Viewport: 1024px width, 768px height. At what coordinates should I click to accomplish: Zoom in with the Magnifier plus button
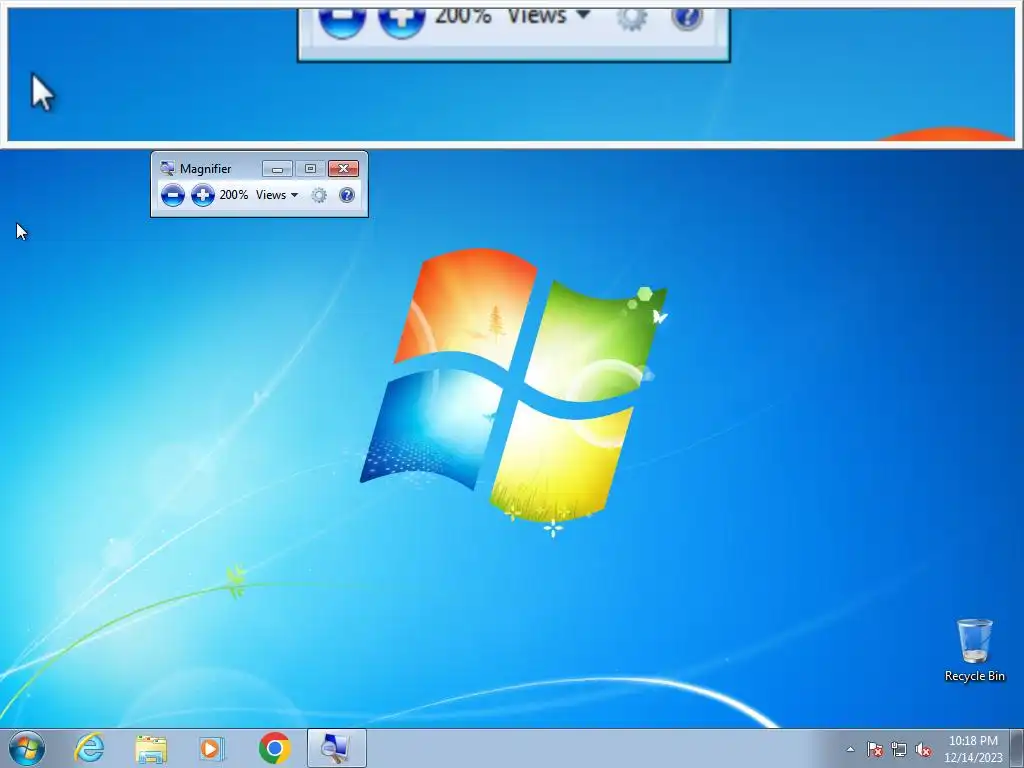(202, 195)
